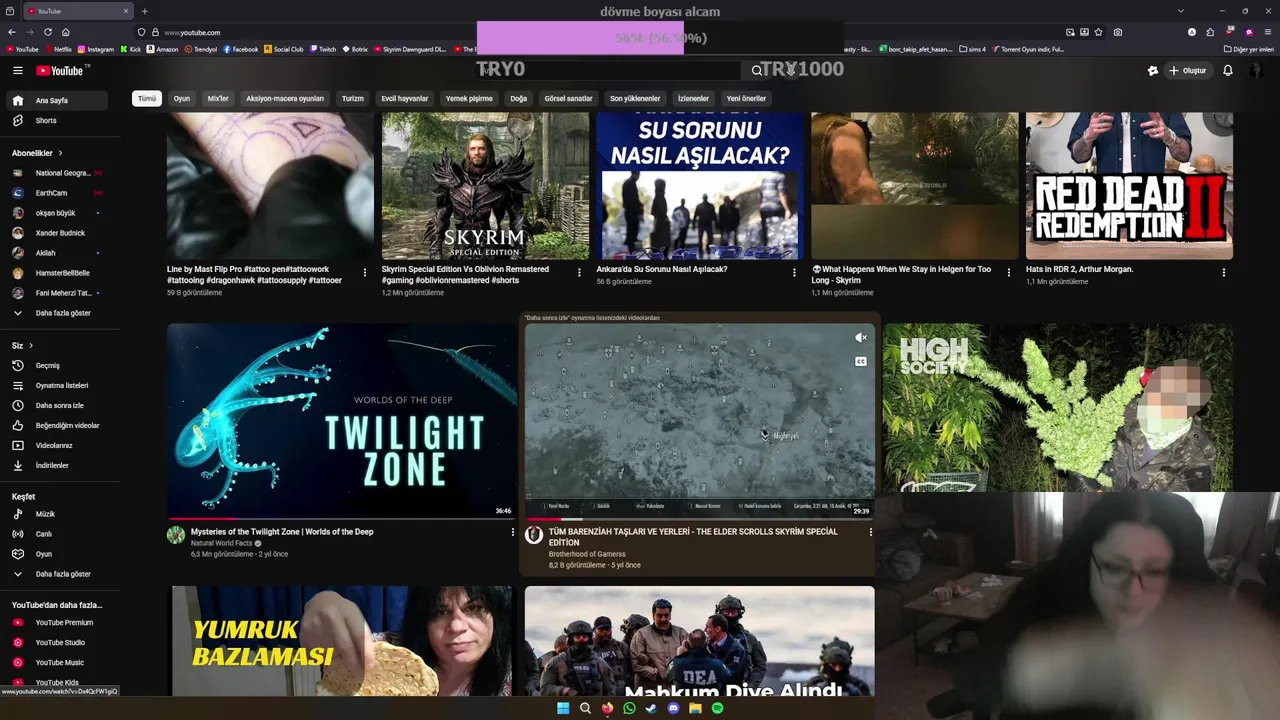Open Geçmiş history page

tap(56, 366)
